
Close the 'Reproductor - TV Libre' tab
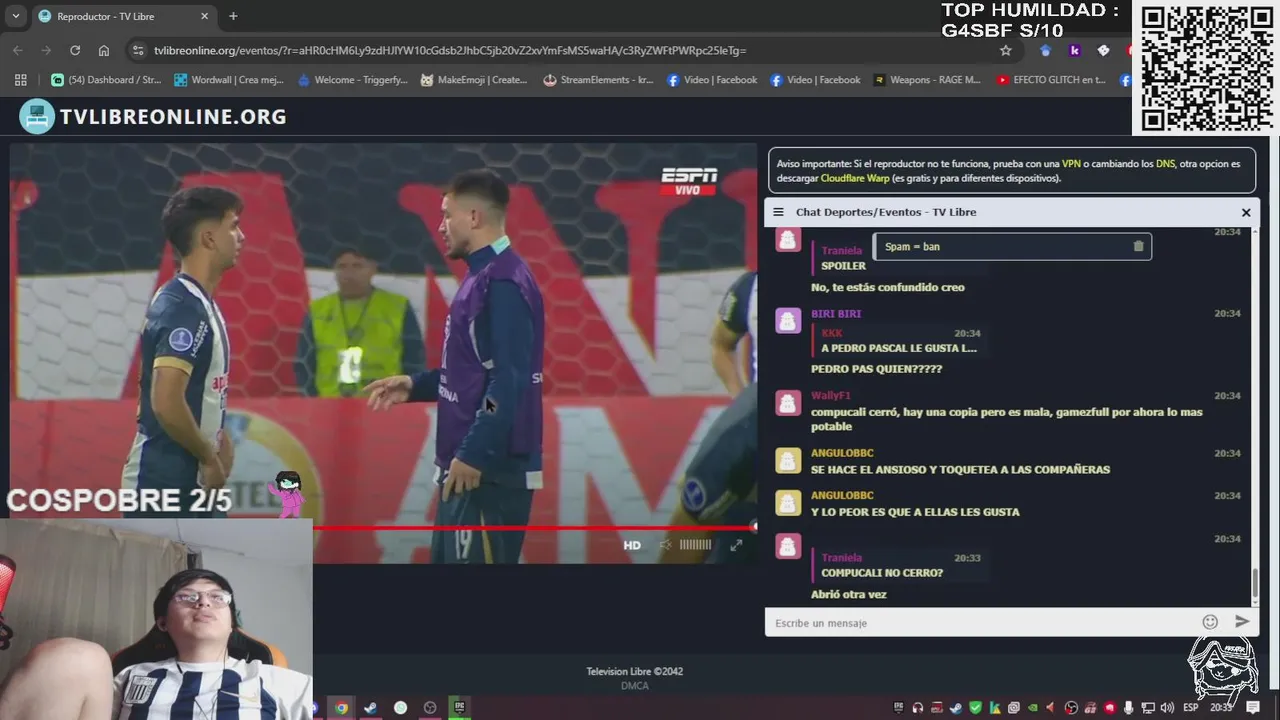[204, 16]
